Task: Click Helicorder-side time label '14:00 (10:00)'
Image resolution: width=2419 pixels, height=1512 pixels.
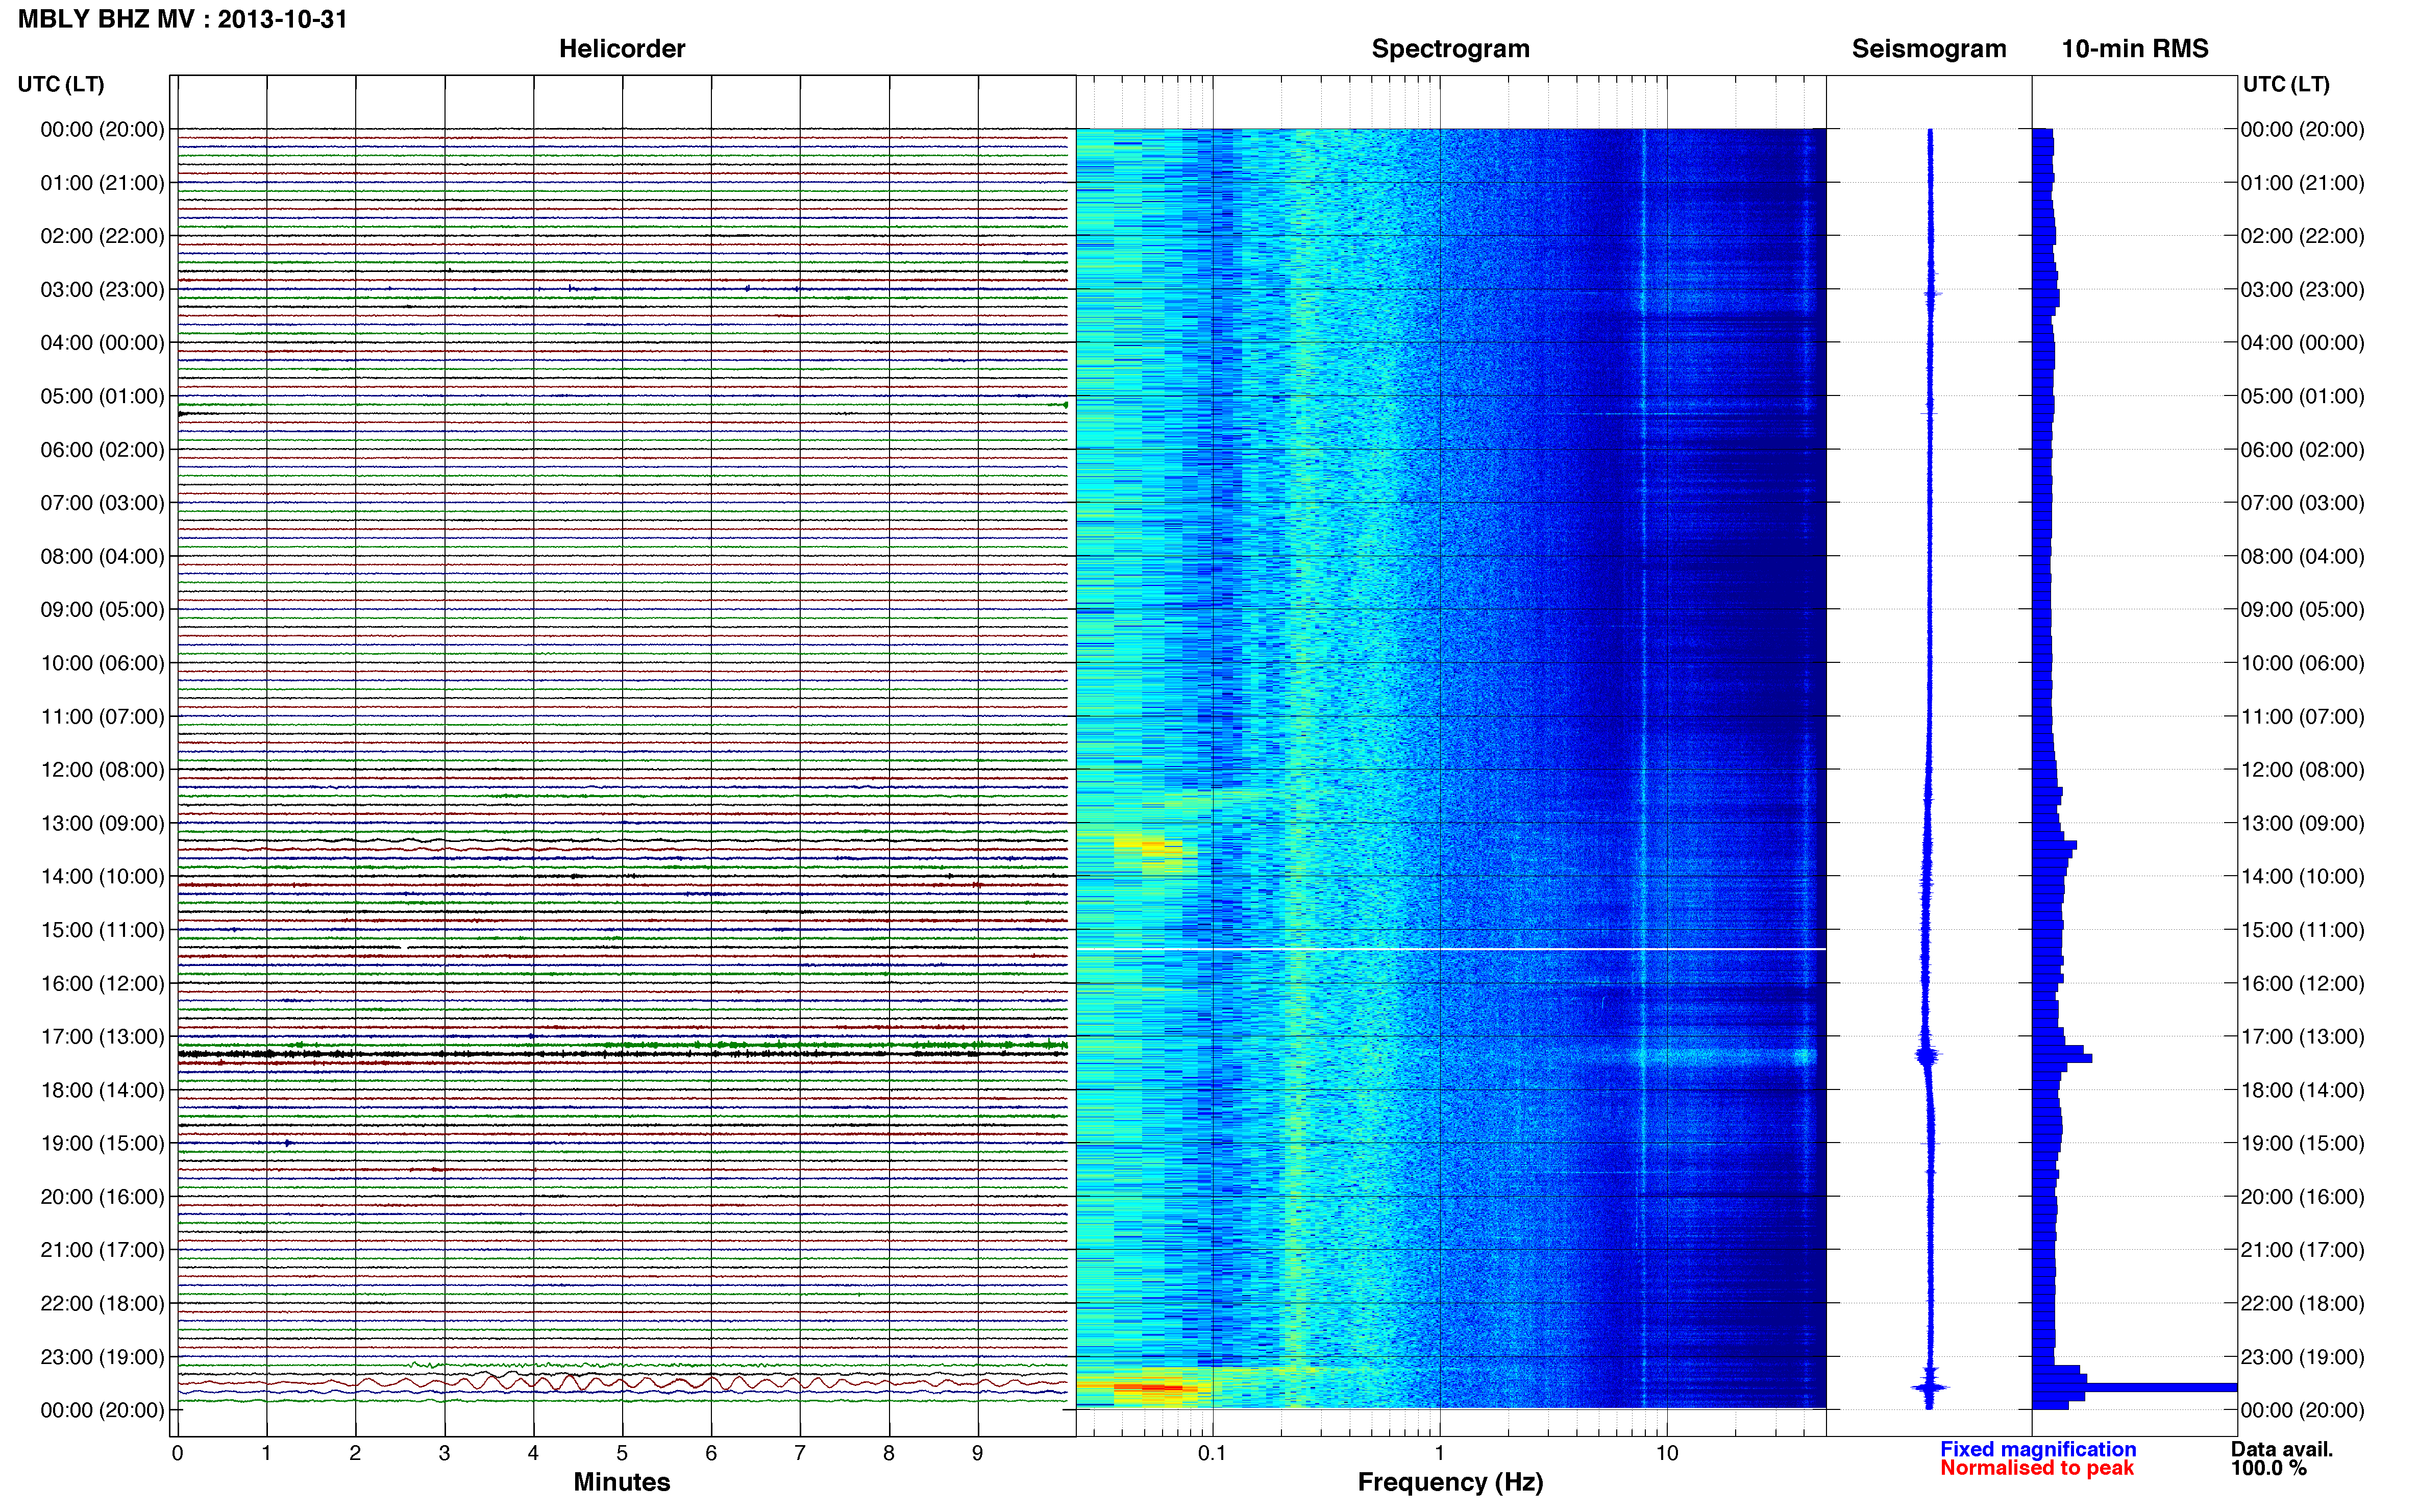Action: point(102,877)
